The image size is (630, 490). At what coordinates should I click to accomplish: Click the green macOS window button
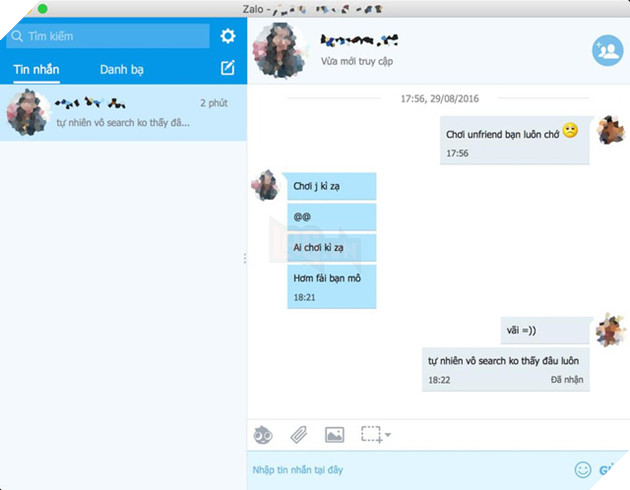pos(43,9)
